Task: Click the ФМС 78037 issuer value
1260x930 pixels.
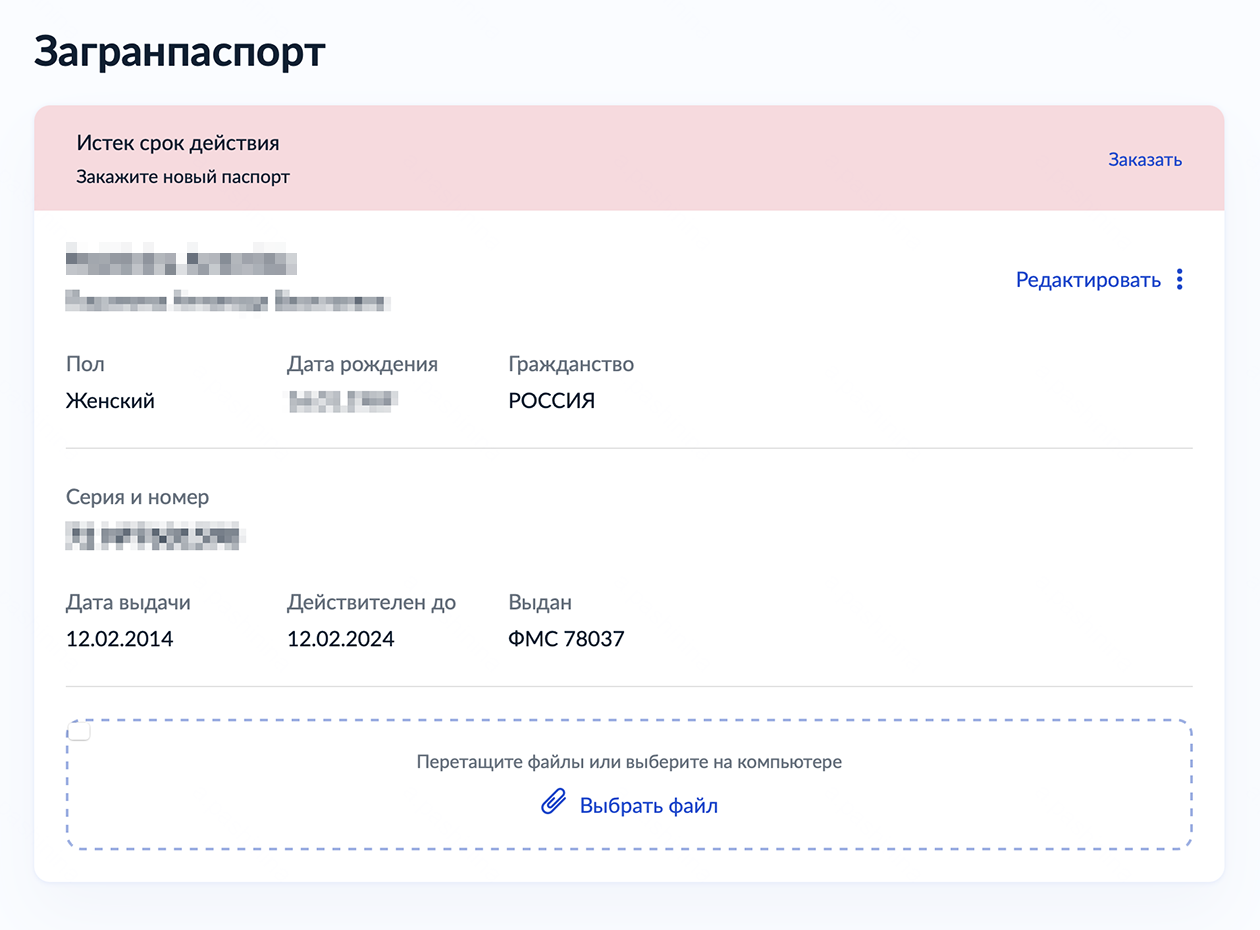Action: (x=566, y=639)
